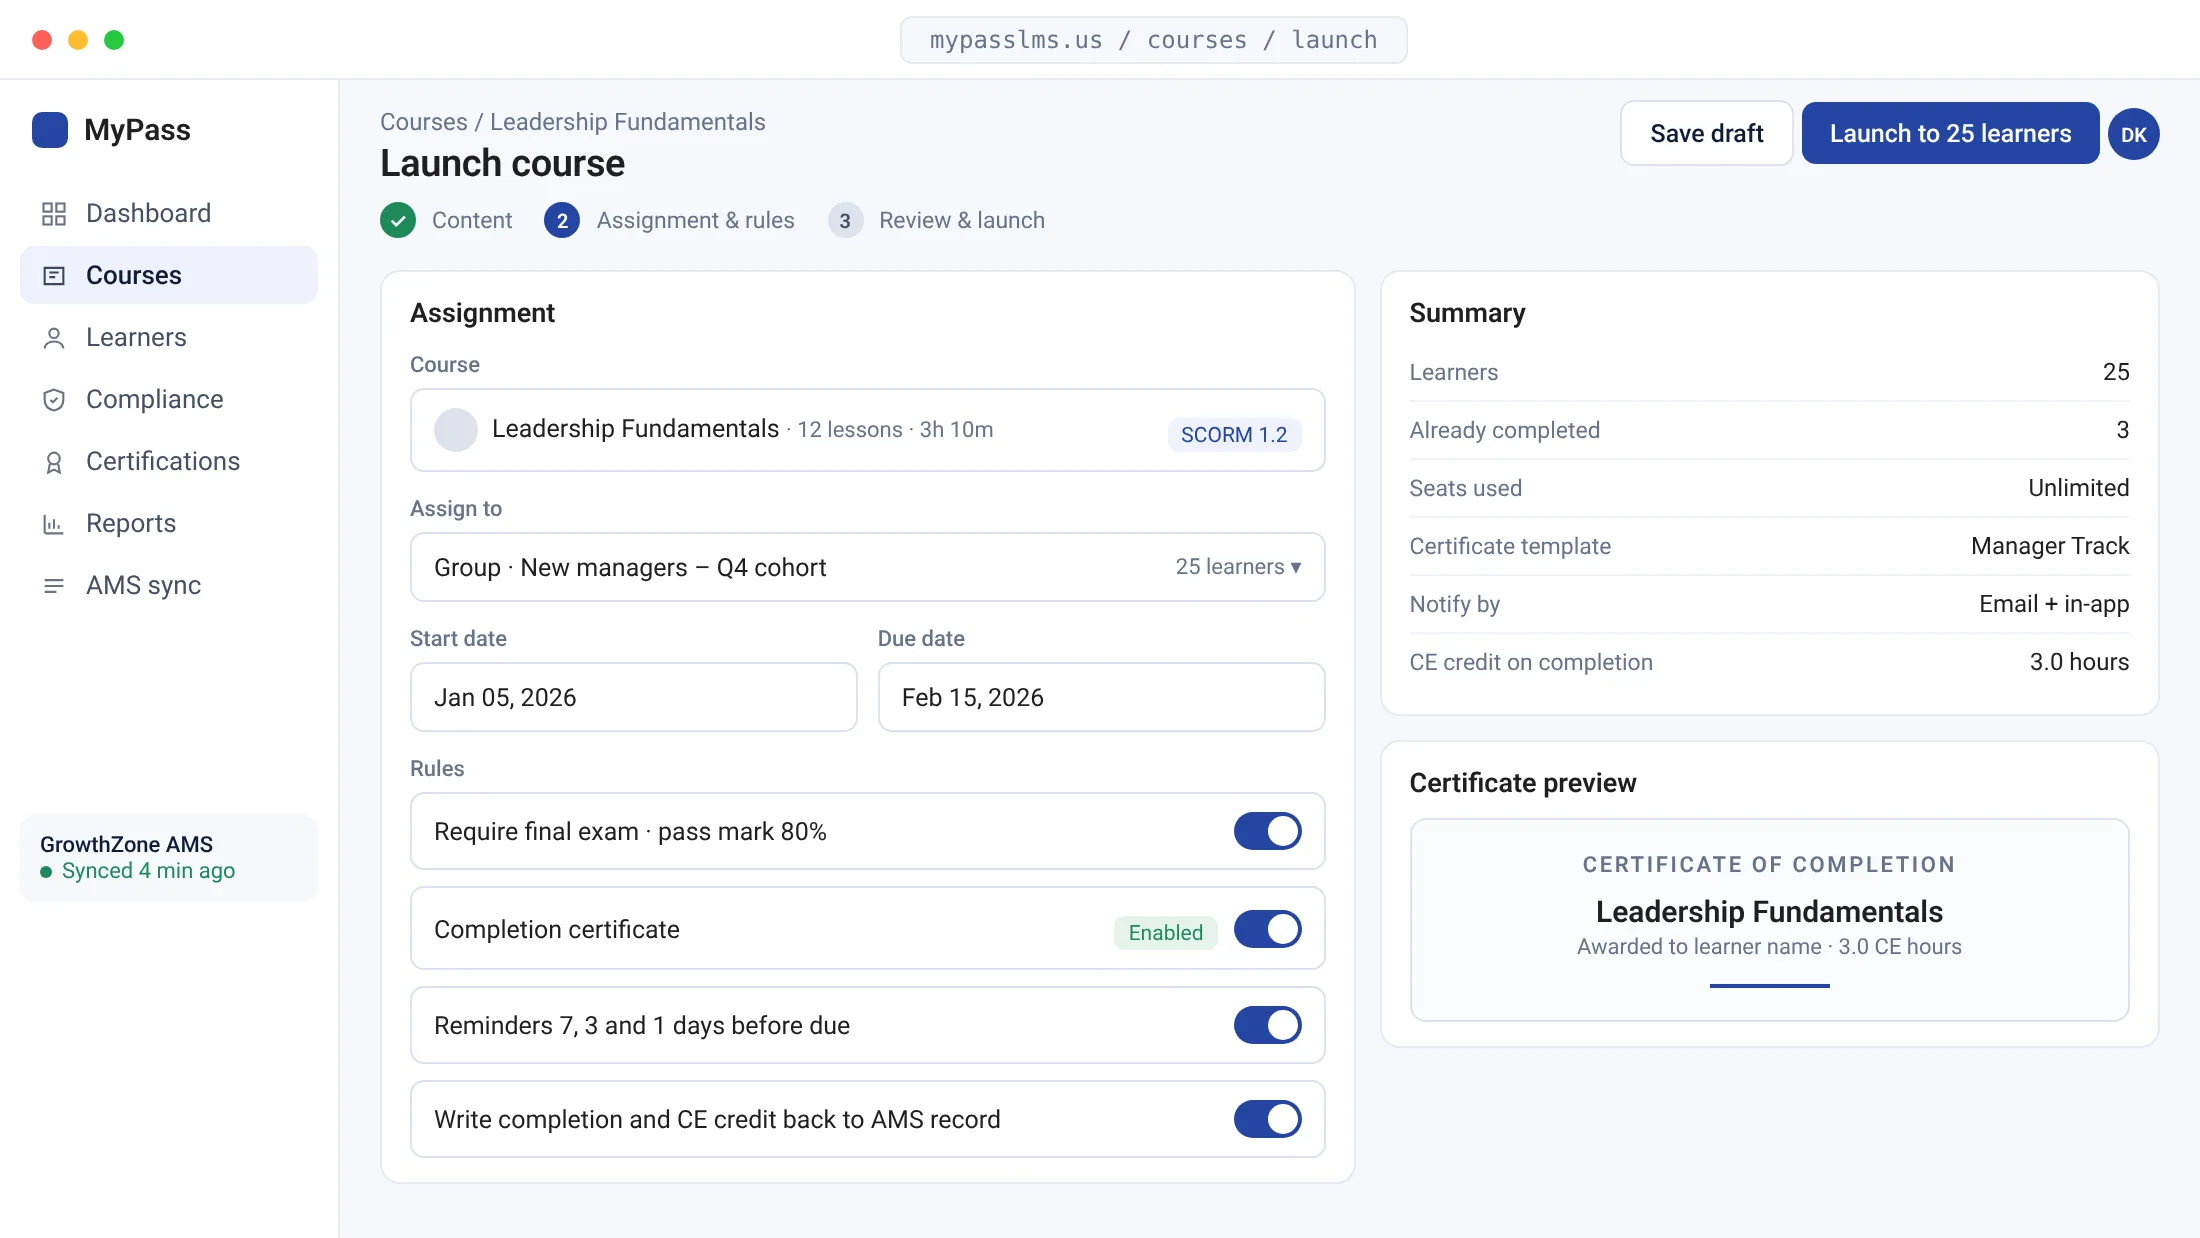
Task: Click the Reports chart icon
Action: click(54, 523)
